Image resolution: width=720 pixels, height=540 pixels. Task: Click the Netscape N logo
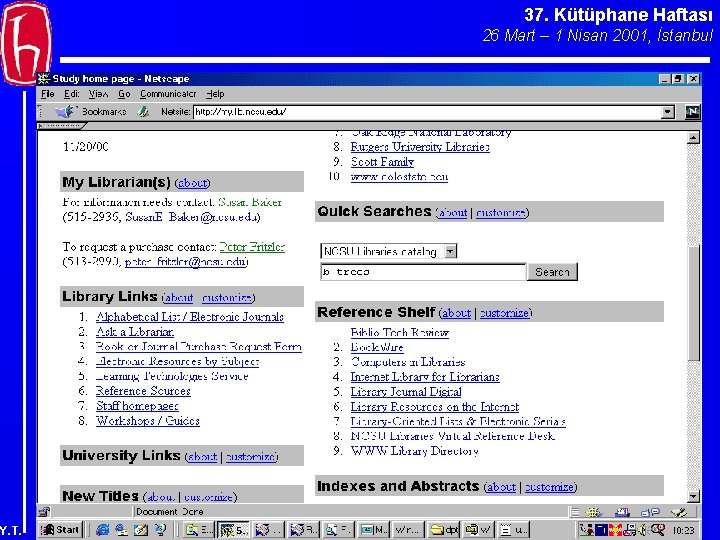(692, 112)
